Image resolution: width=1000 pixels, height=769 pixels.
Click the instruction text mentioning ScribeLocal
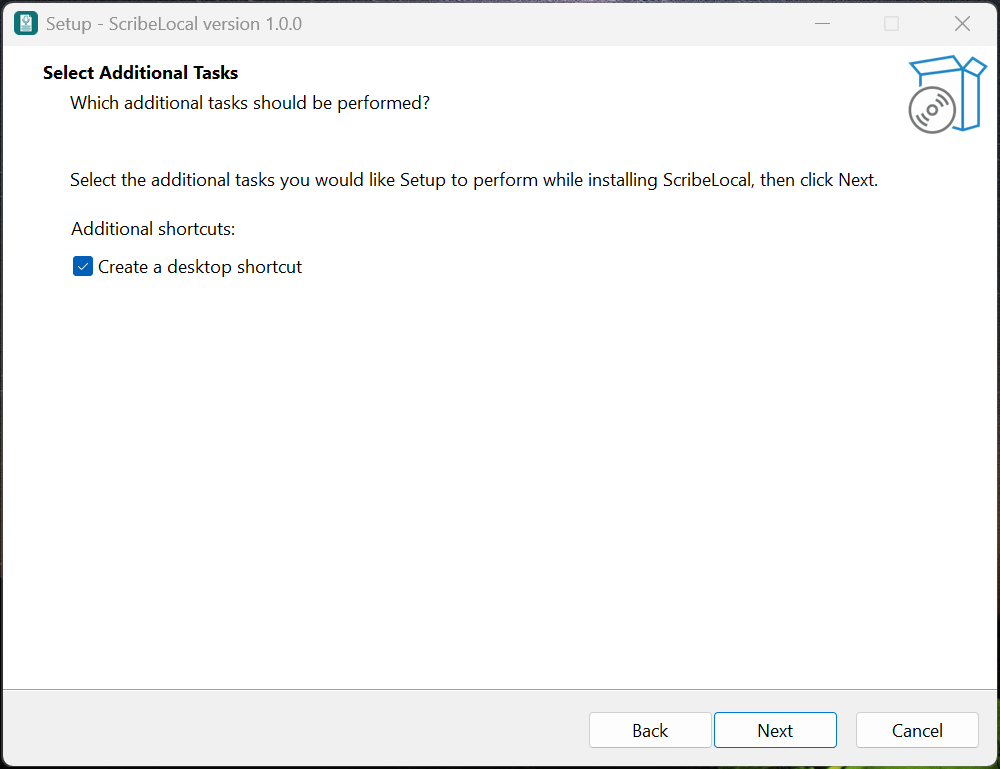[473, 181]
